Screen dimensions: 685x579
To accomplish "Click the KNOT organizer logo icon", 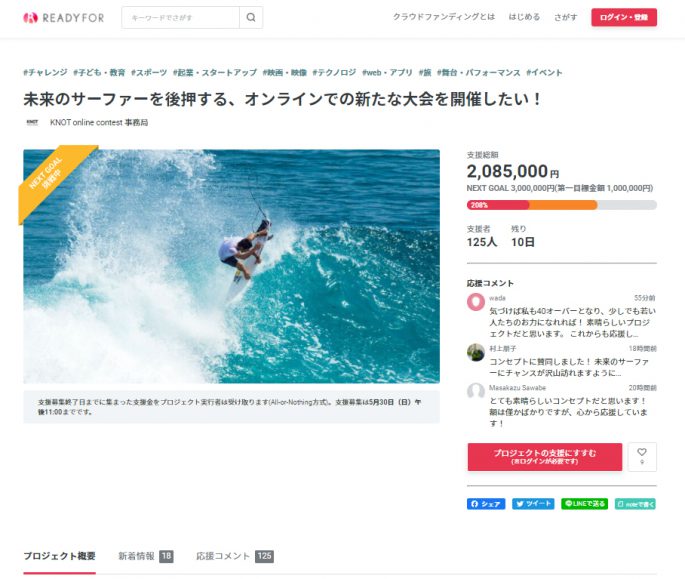I will (32, 123).
